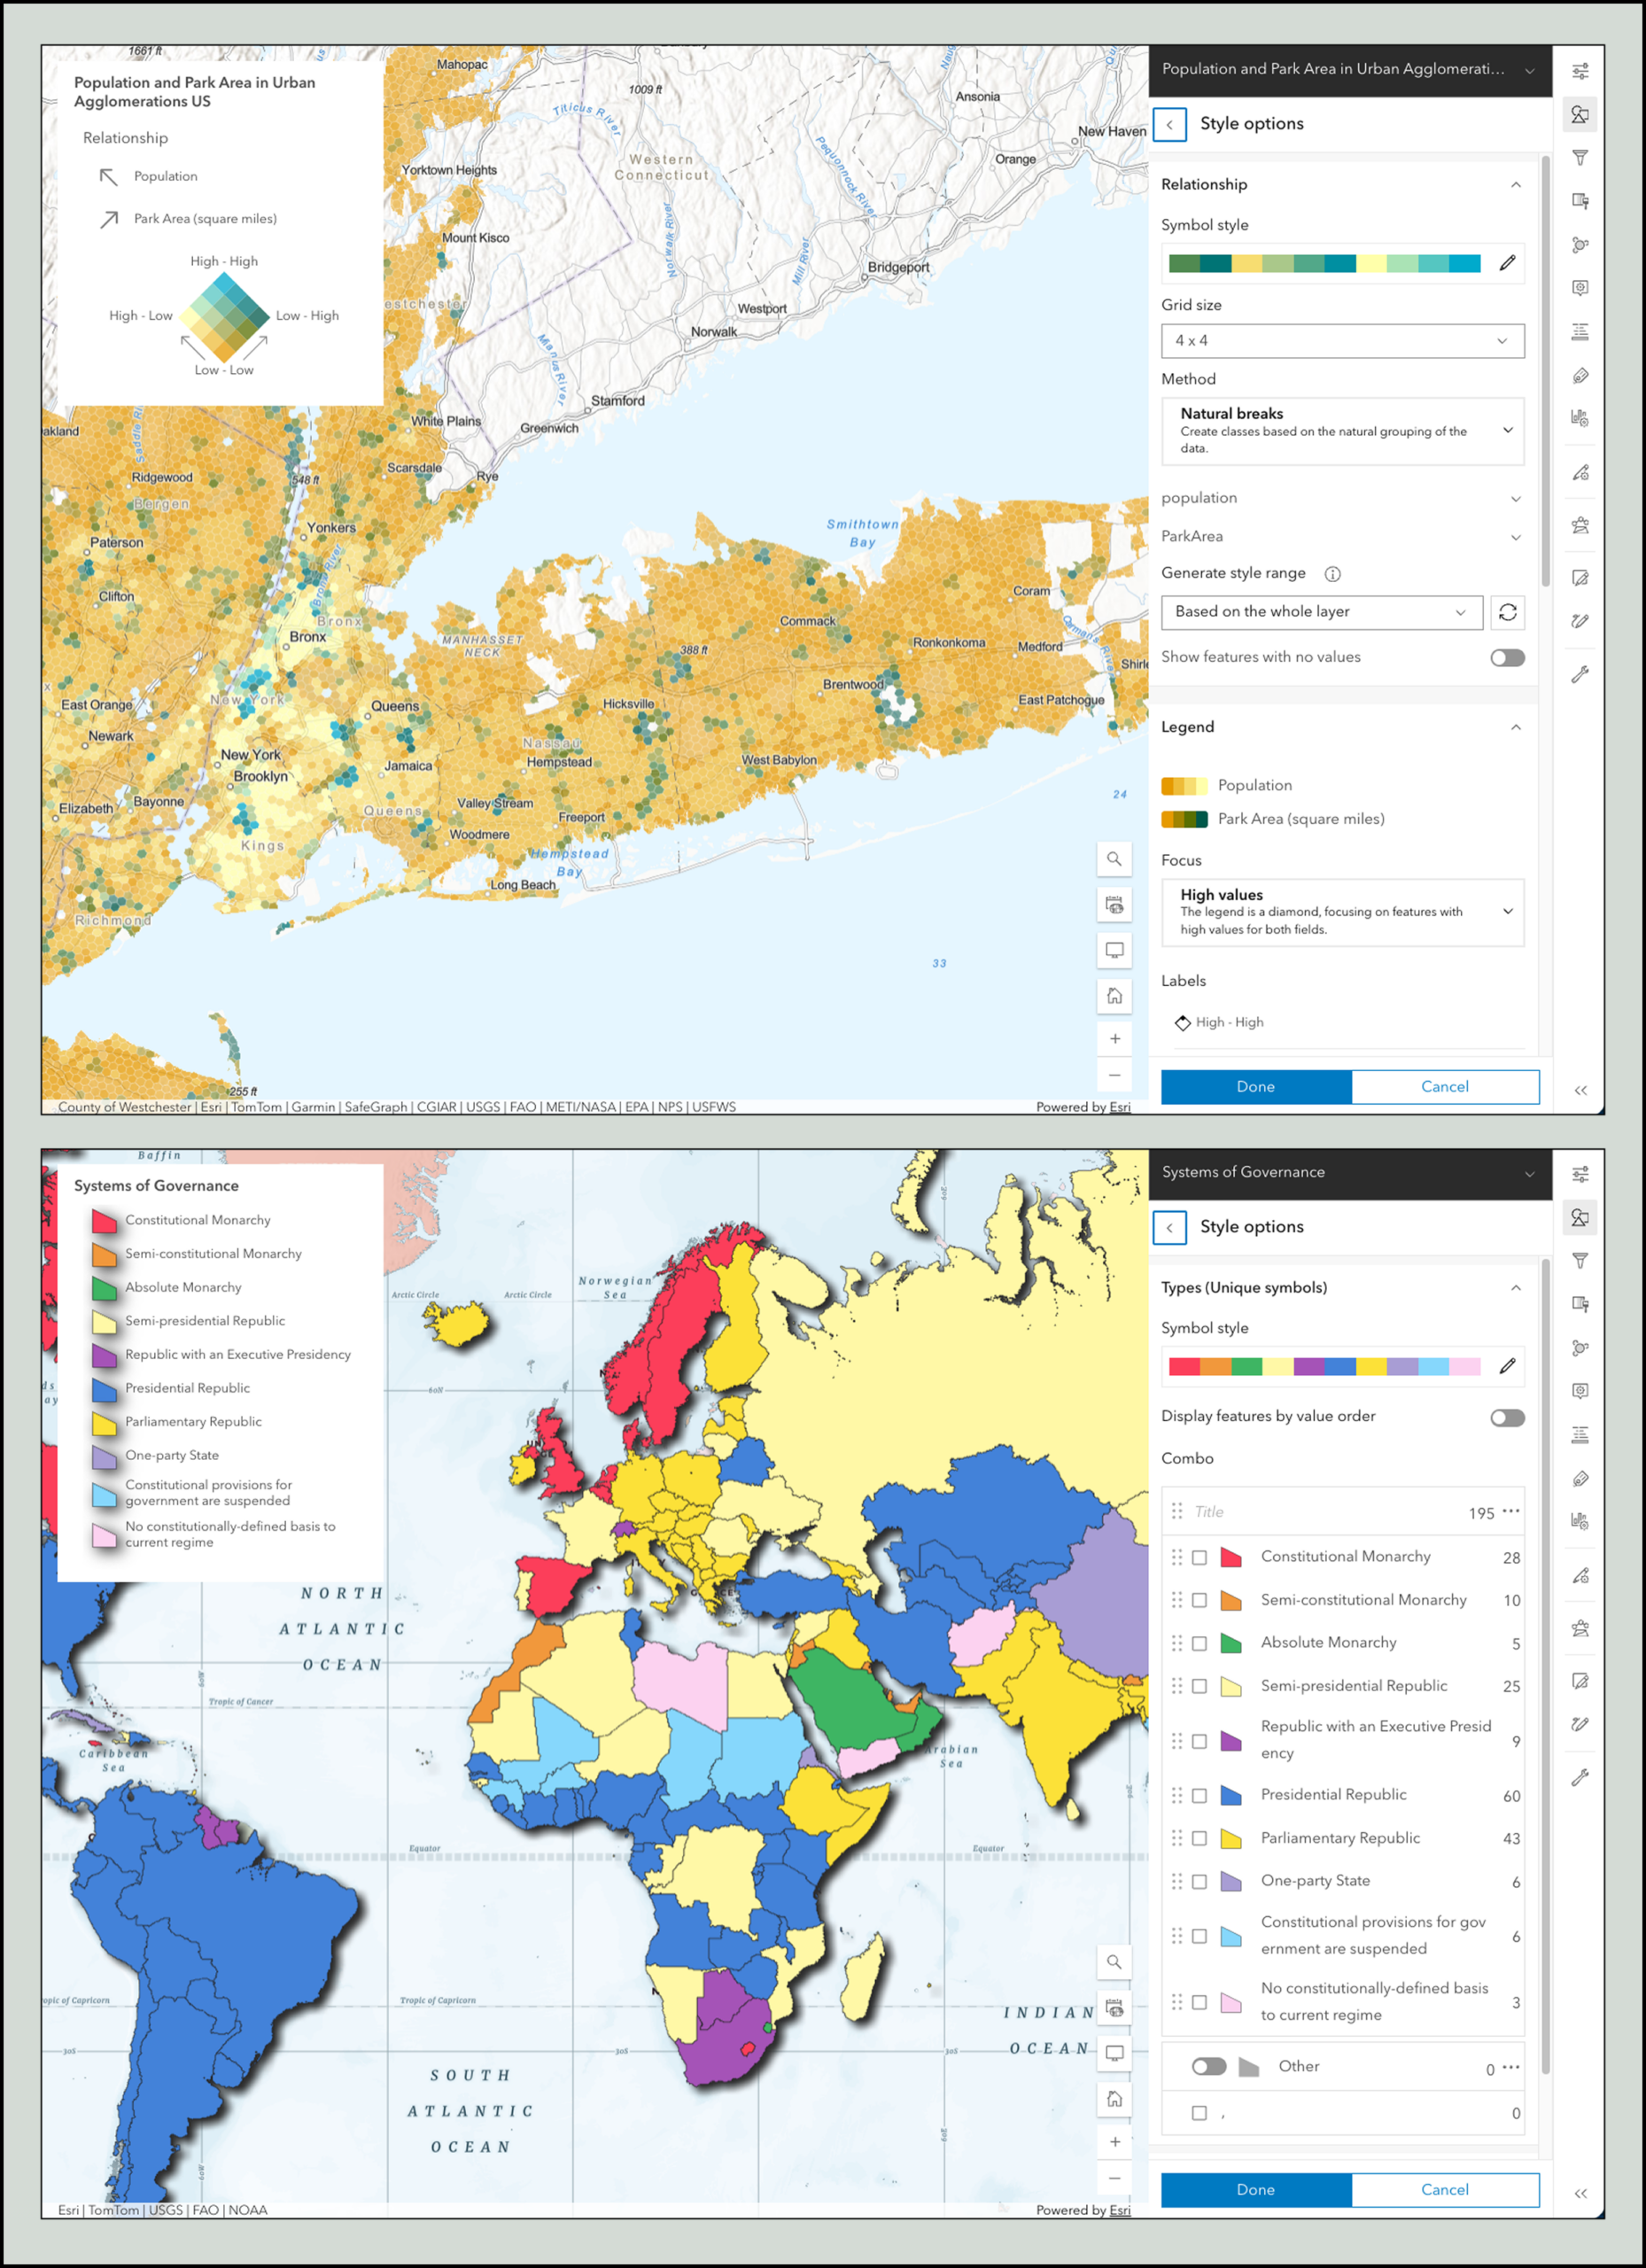Select the Labels tag icon in the sidebar
This screenshot has width=1646, height=2268.
click(1581, 375)
